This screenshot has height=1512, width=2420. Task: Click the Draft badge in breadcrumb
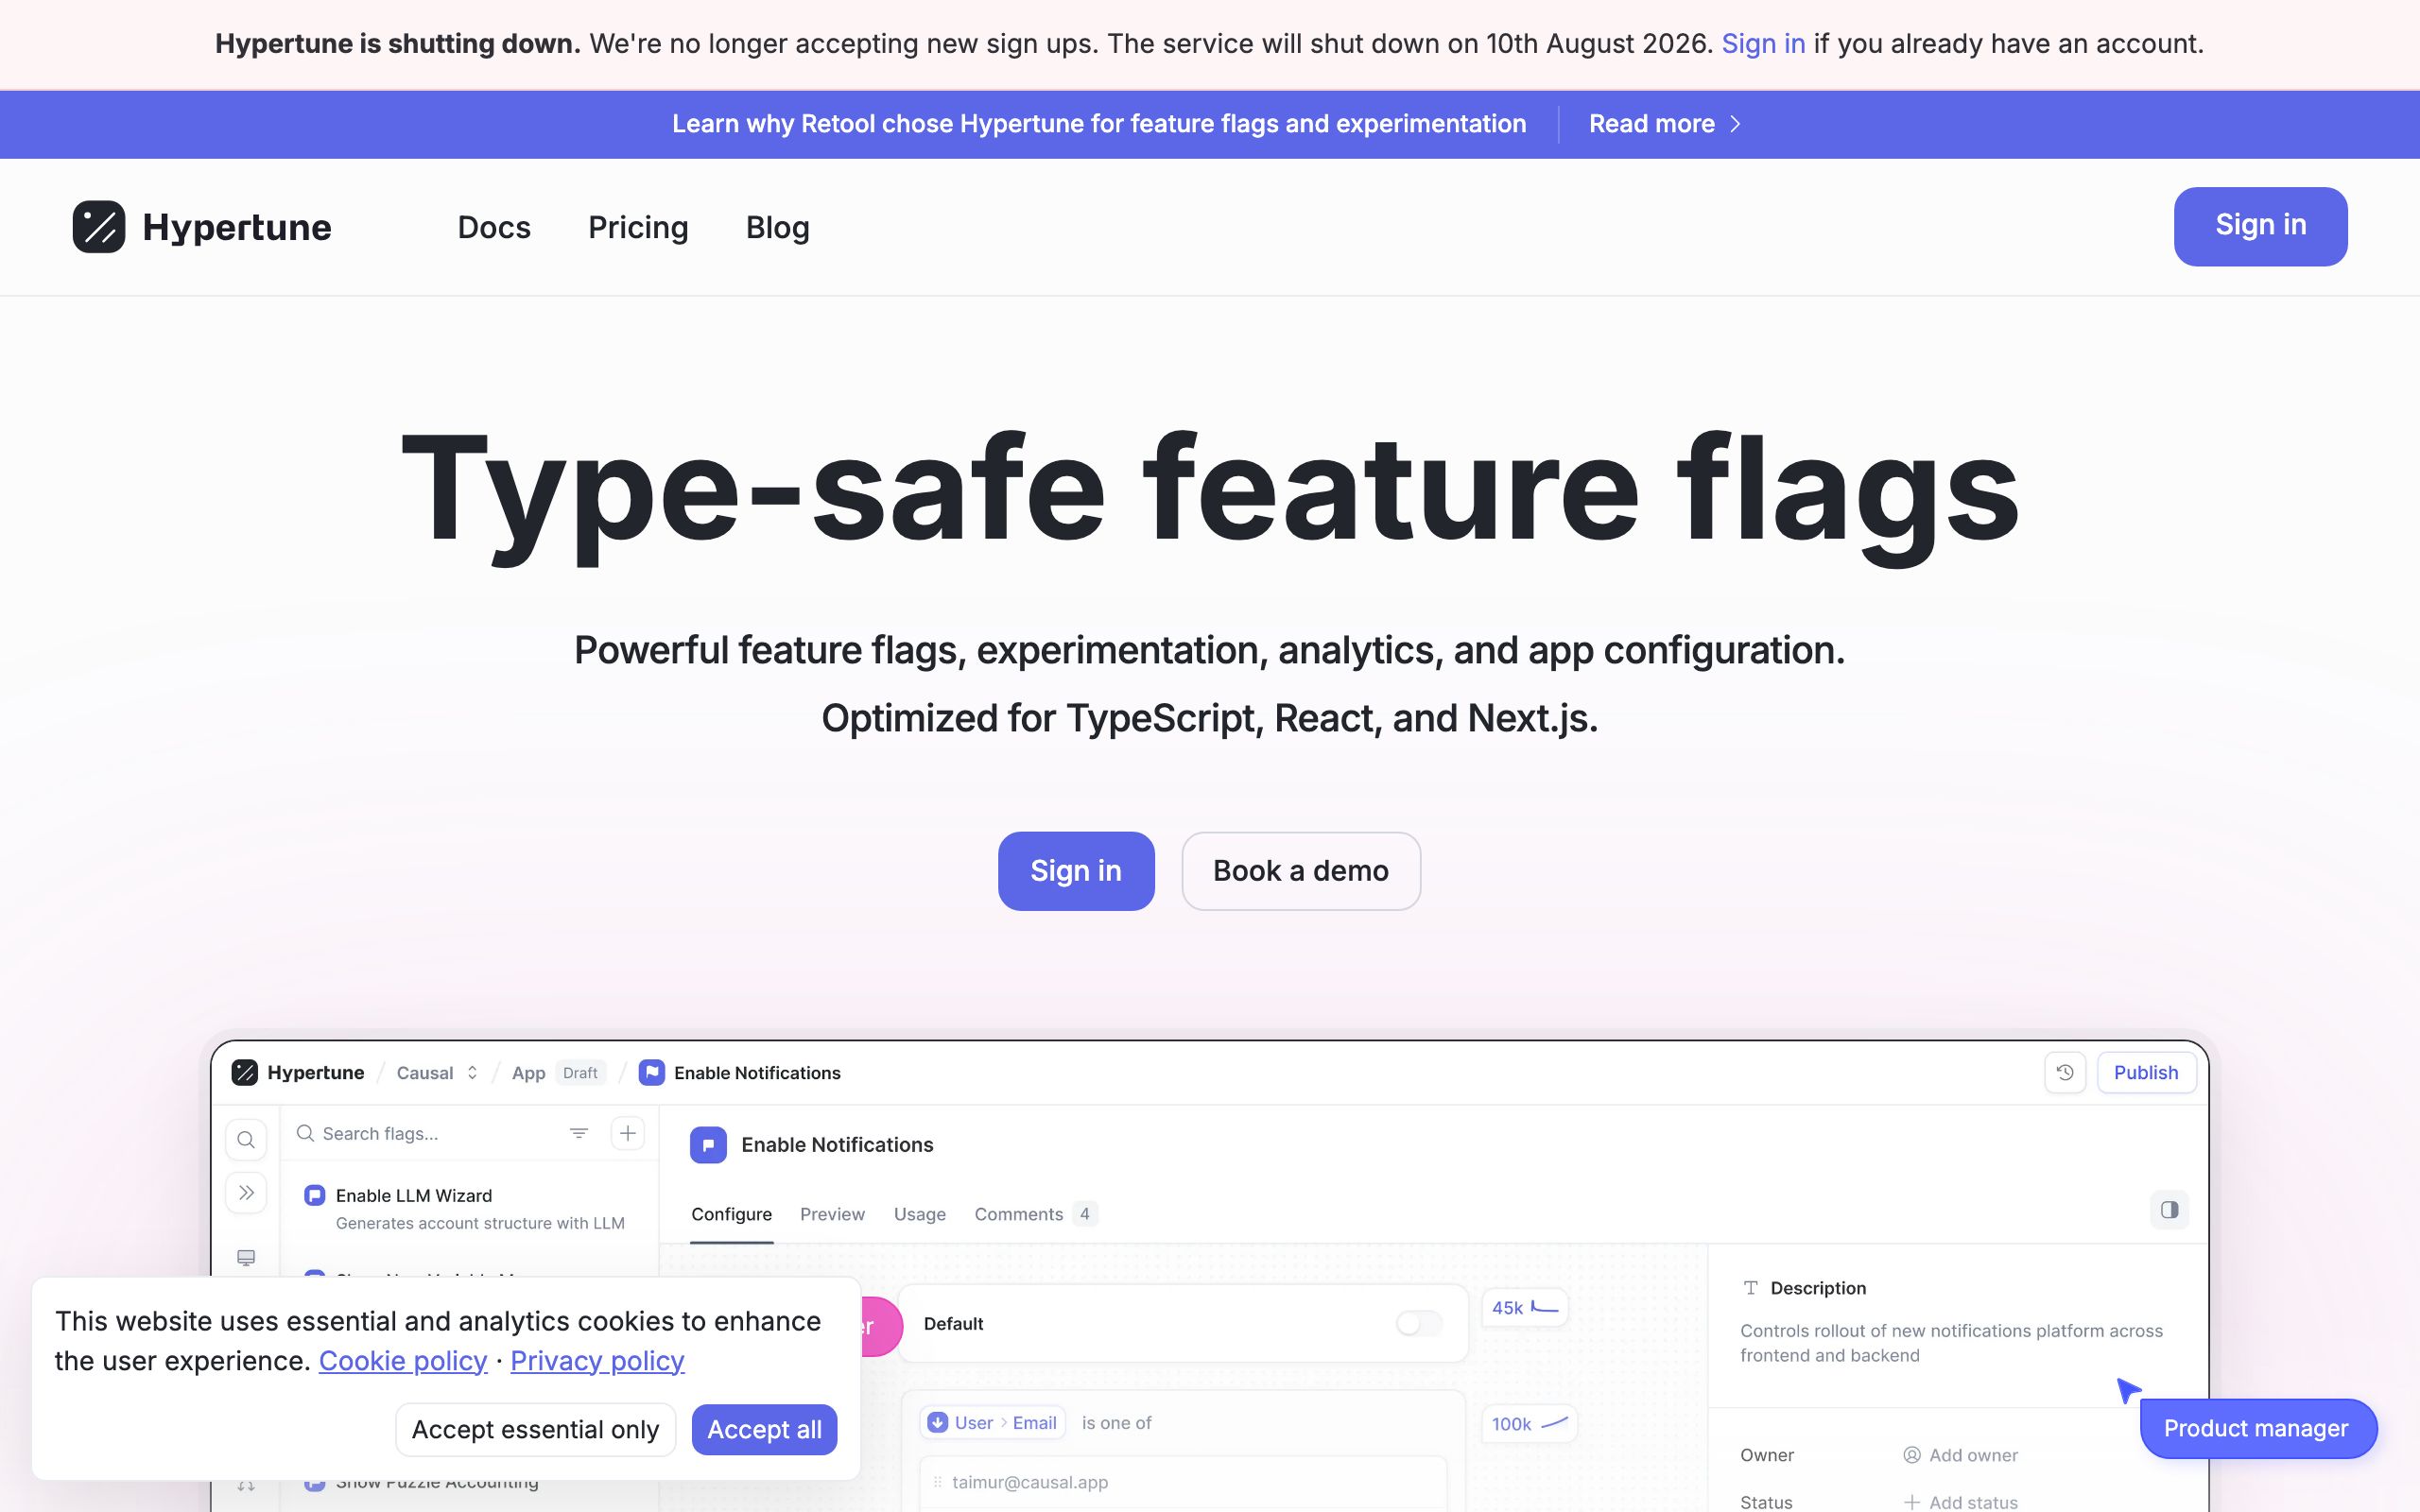580,1073
